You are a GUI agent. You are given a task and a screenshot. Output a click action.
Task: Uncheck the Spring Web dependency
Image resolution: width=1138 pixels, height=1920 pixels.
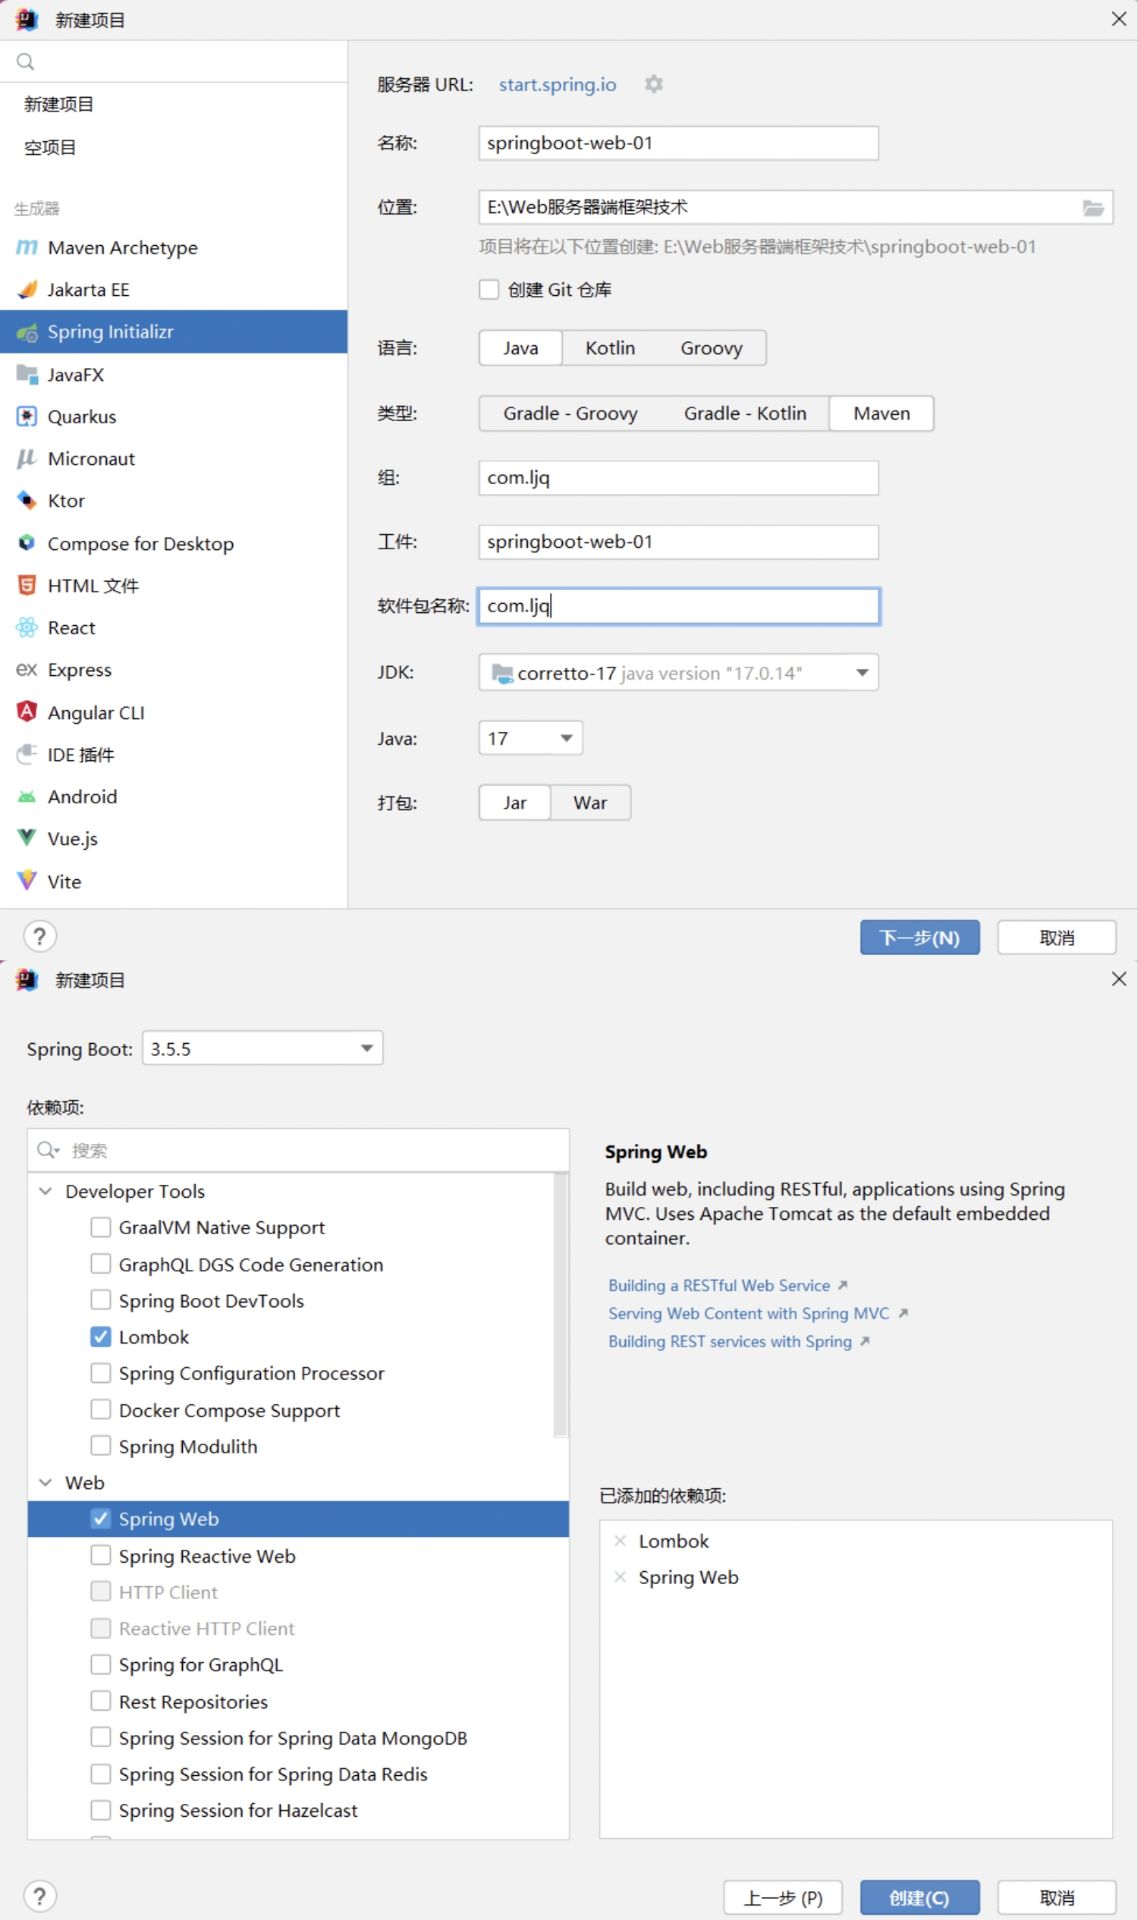(100, 1518)
